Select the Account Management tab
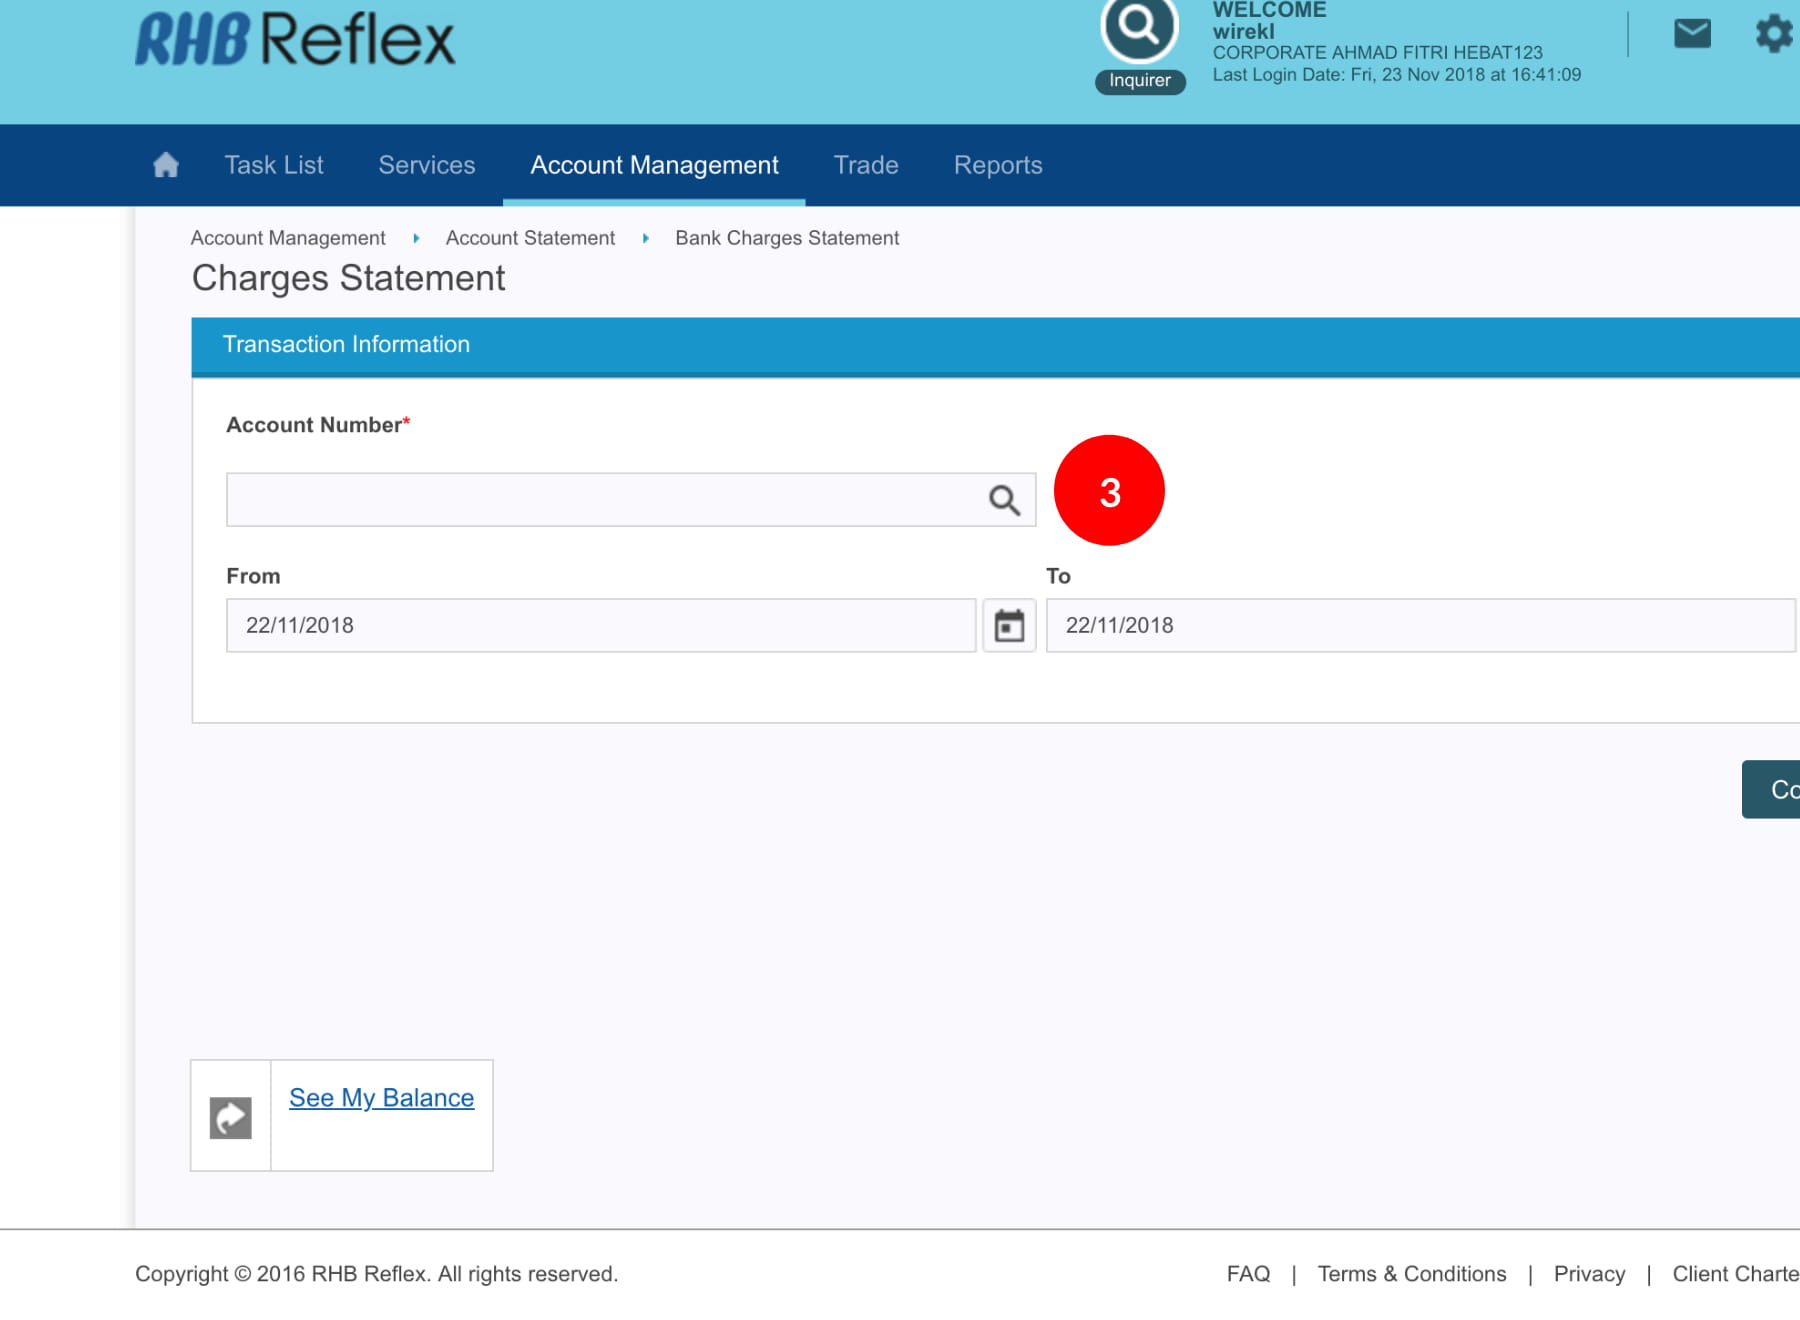 pyautogui.click(x=654, y=165)
